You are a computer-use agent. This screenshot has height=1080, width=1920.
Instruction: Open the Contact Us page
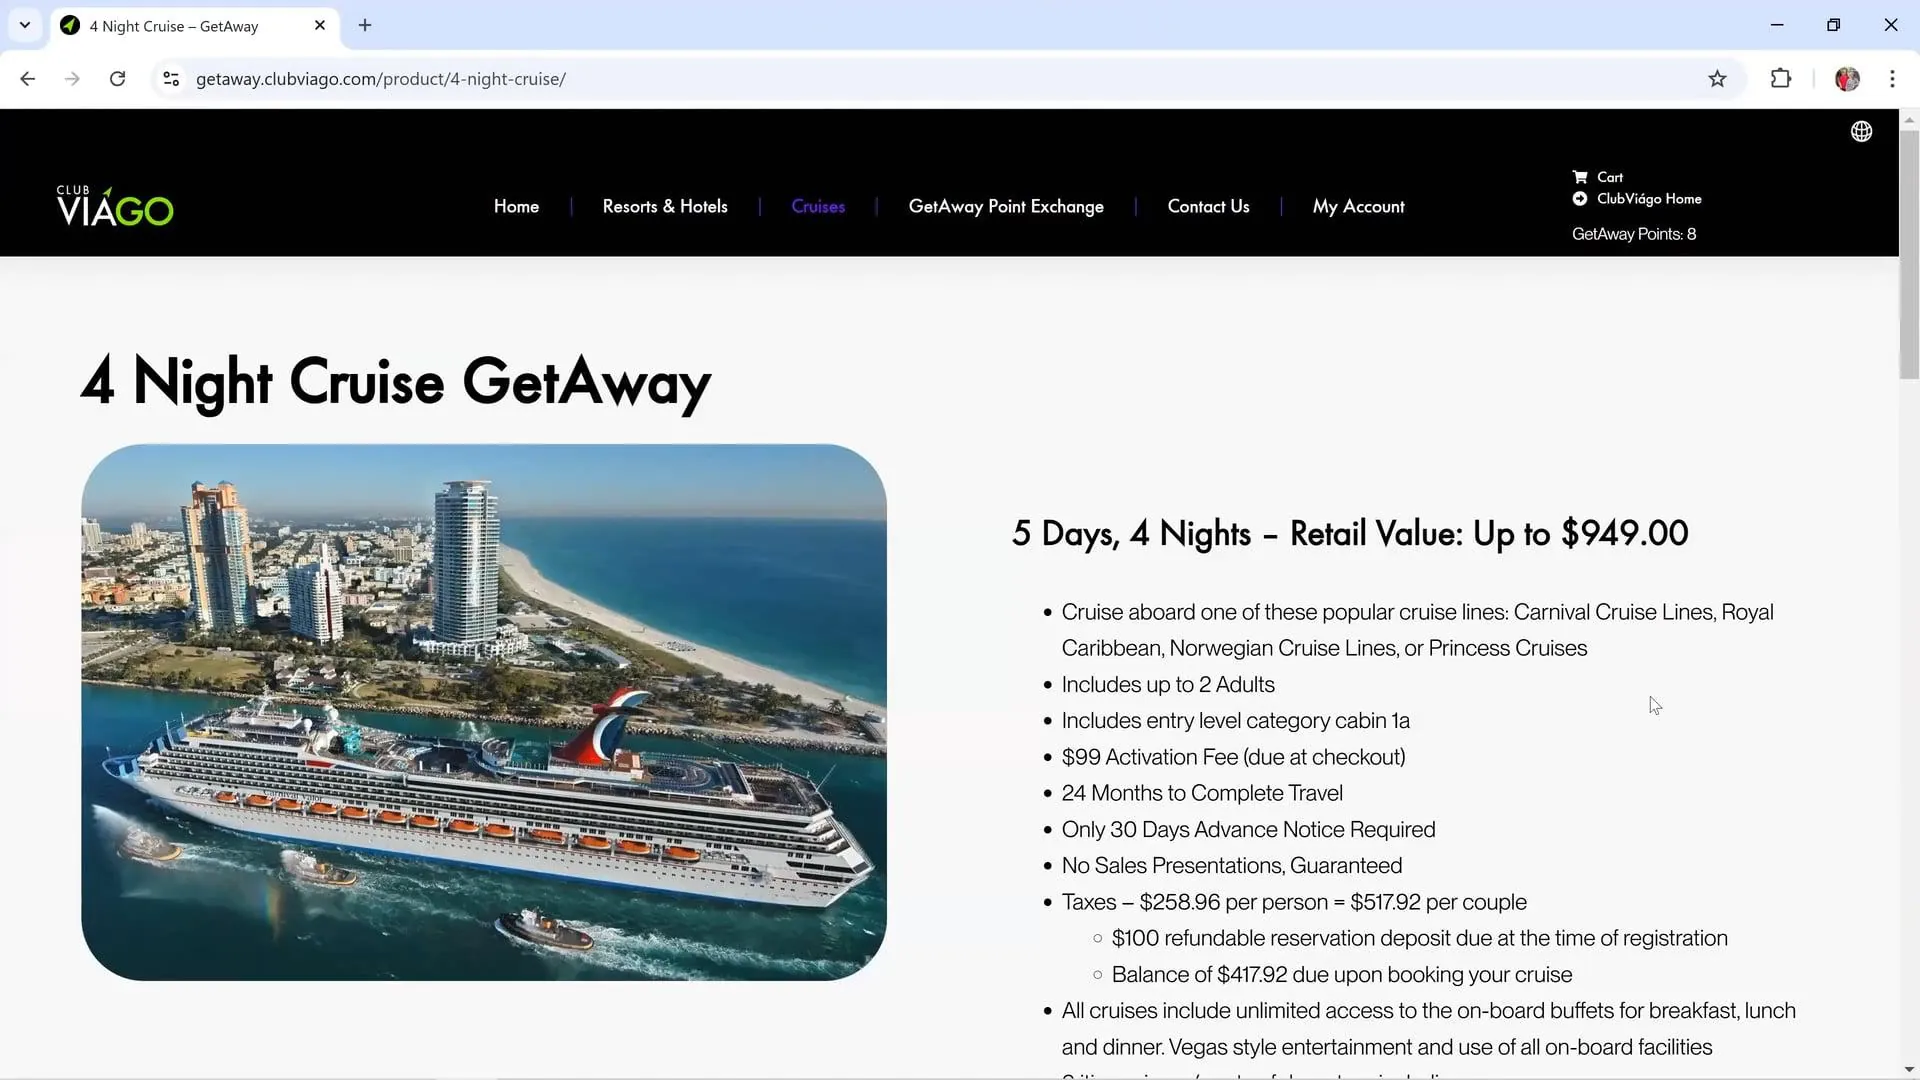[1208, 206]
